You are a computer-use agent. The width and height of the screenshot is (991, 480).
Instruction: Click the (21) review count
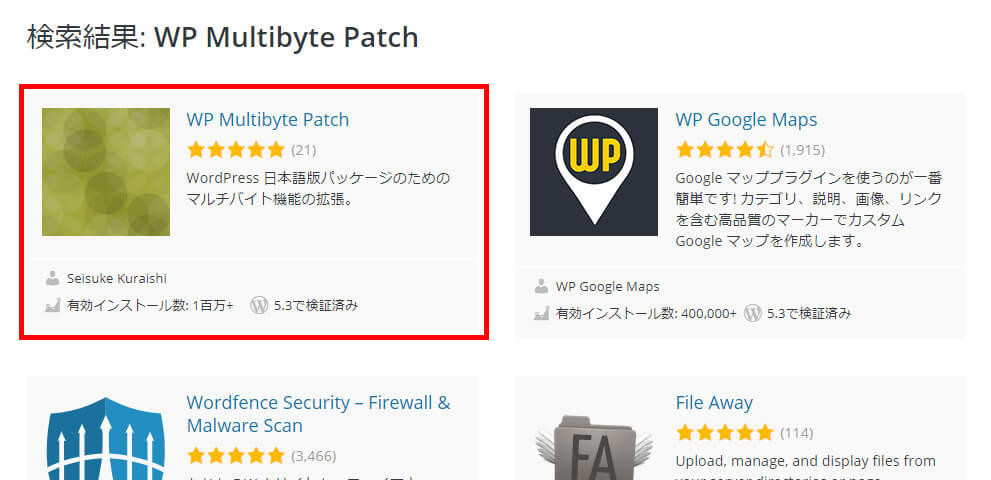(303, 151)
